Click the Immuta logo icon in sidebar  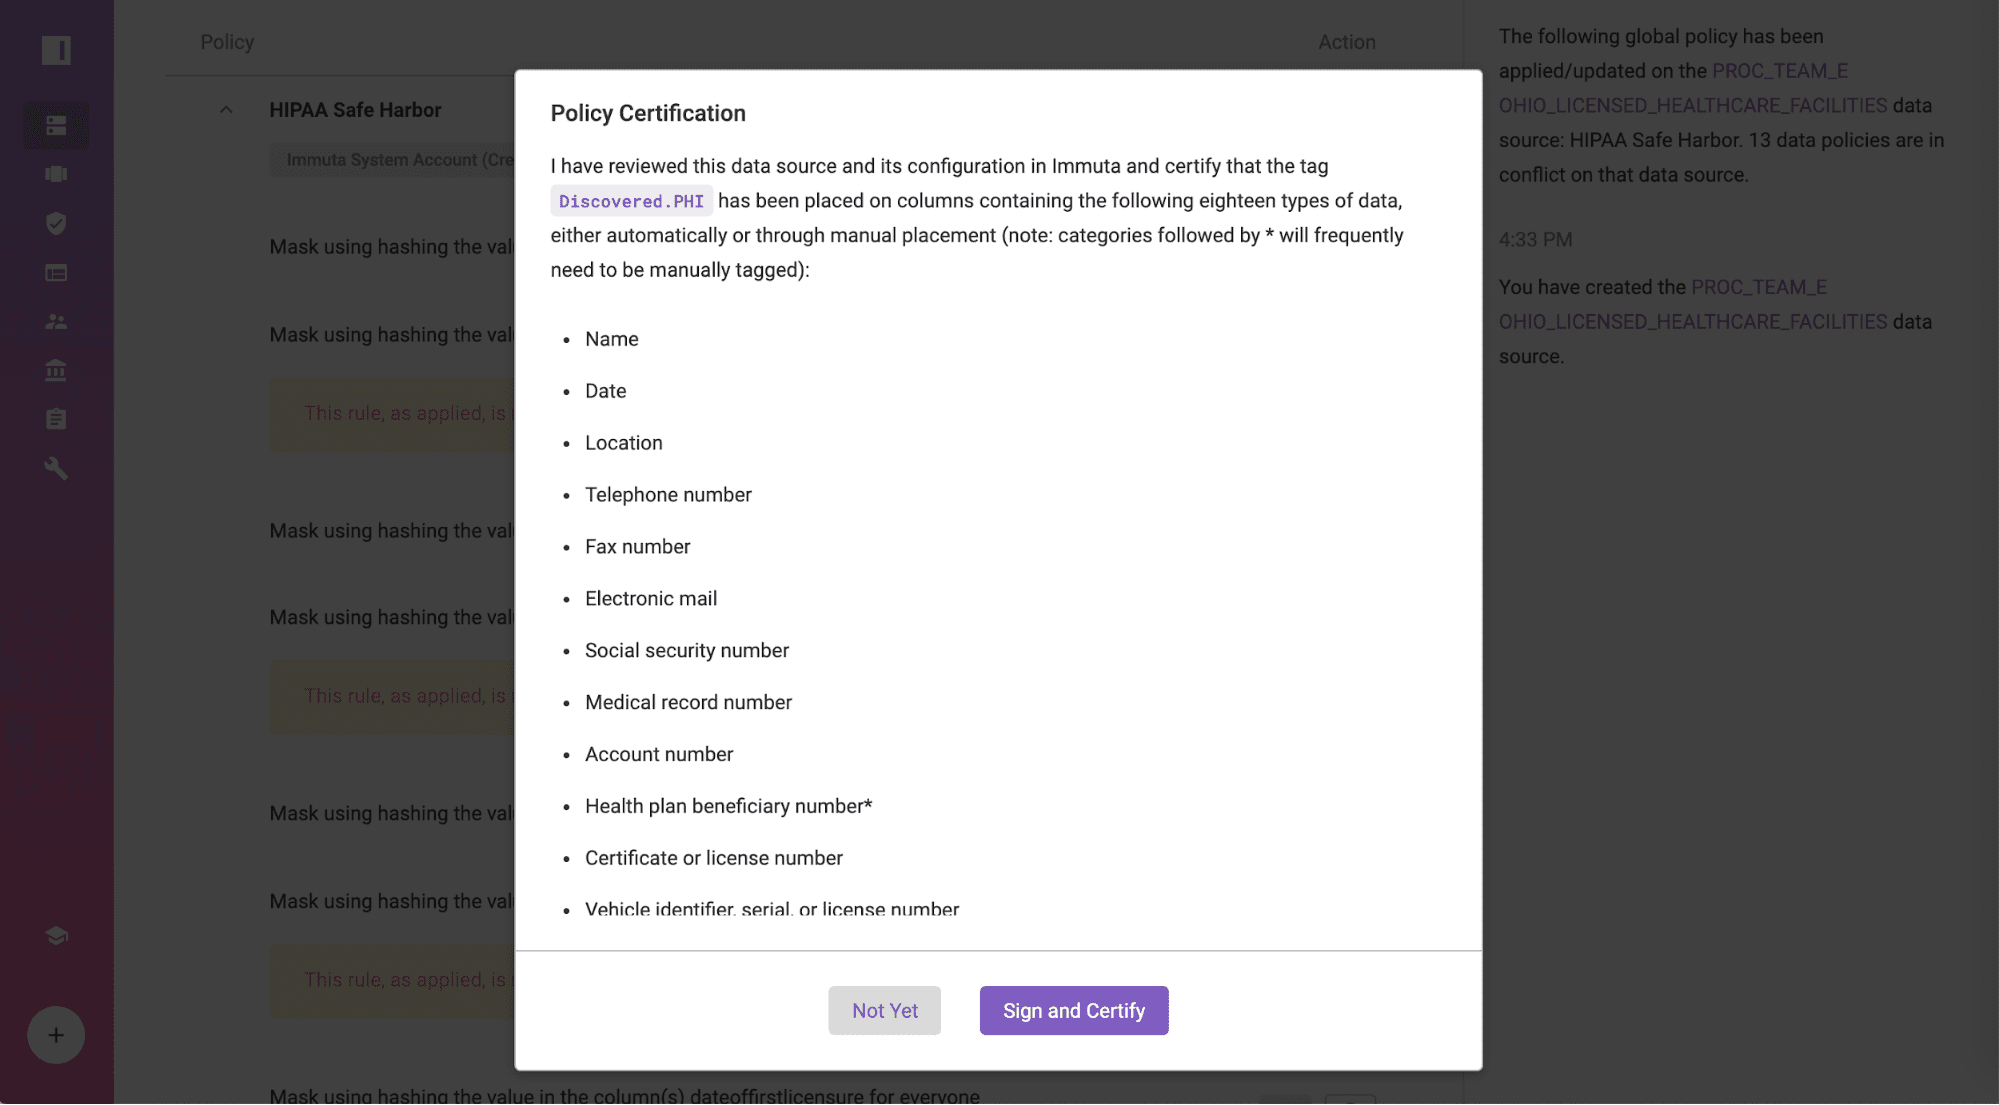(56, 50)
